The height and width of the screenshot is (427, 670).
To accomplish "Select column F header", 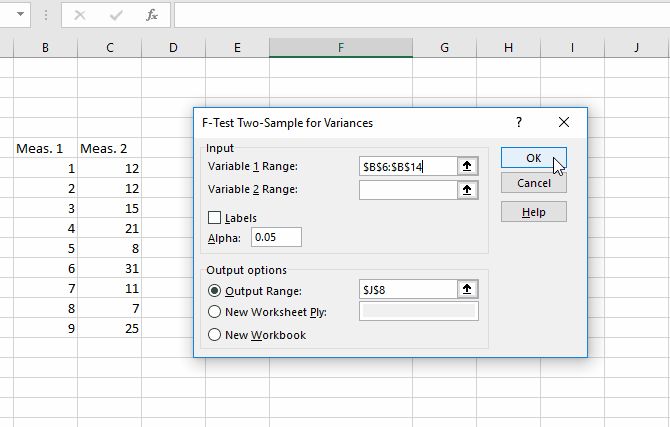I will point(341,47).
